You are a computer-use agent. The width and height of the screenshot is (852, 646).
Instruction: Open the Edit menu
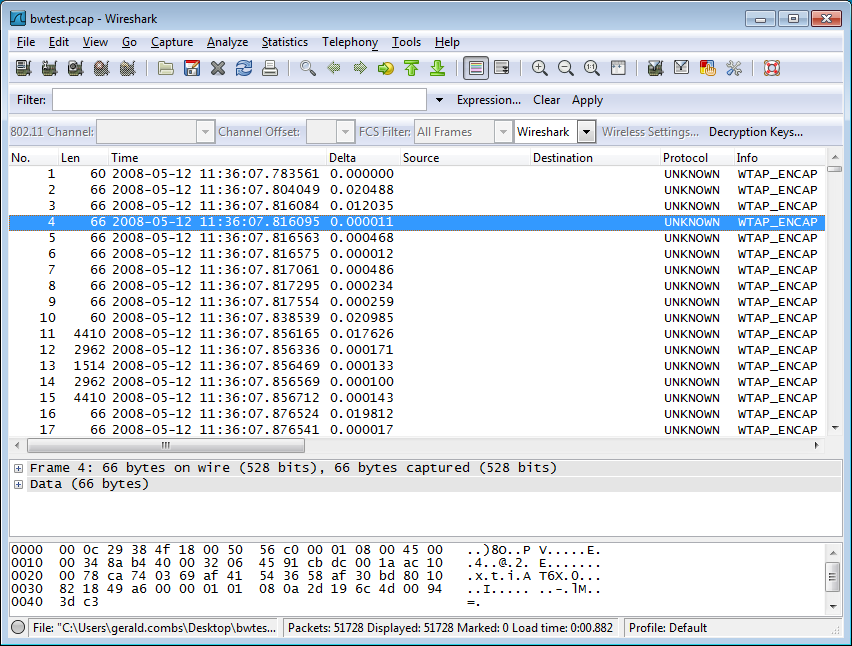pyautogui.click(x=59, y=42)
